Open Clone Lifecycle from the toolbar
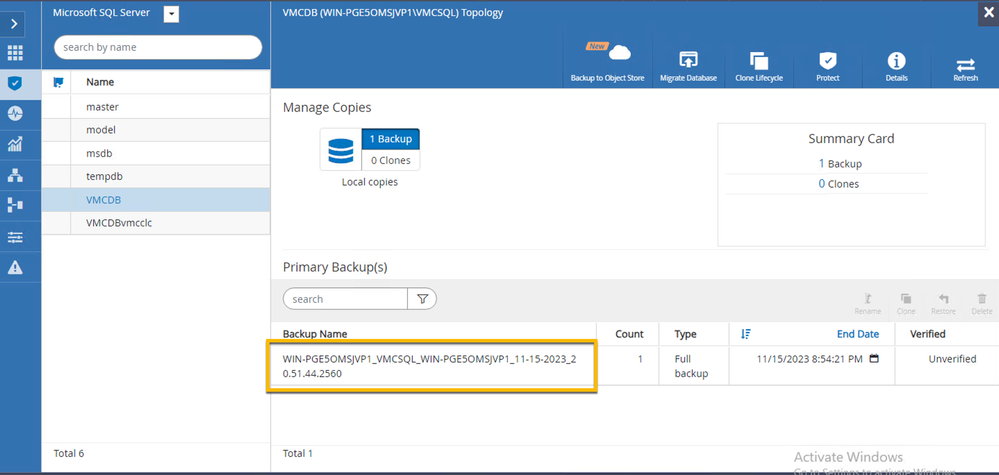Viewport: 999px width, 475px height. pyautogui.click(x=758, y=63)
